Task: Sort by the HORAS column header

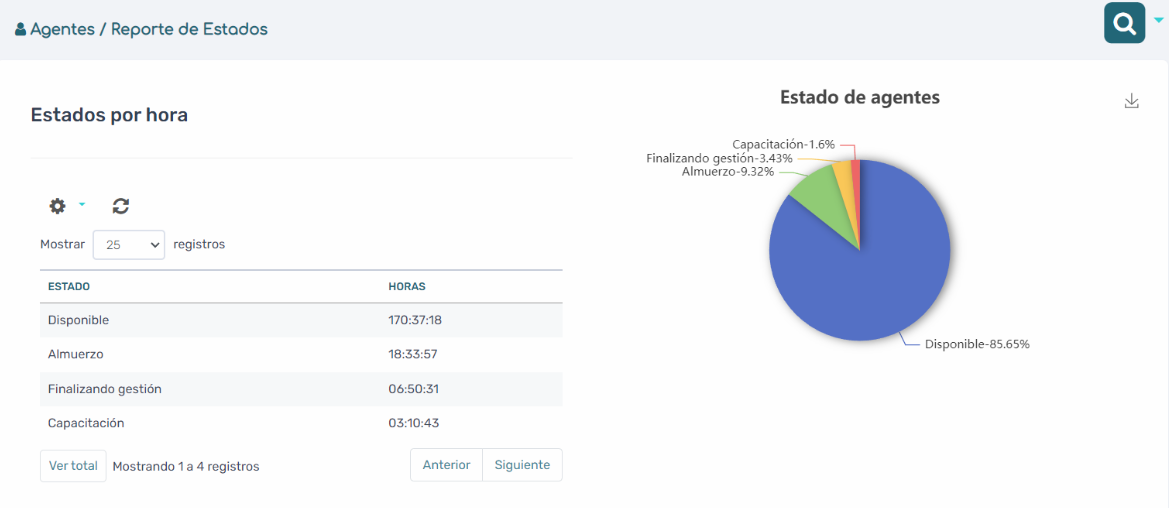Action: (407, 286)
